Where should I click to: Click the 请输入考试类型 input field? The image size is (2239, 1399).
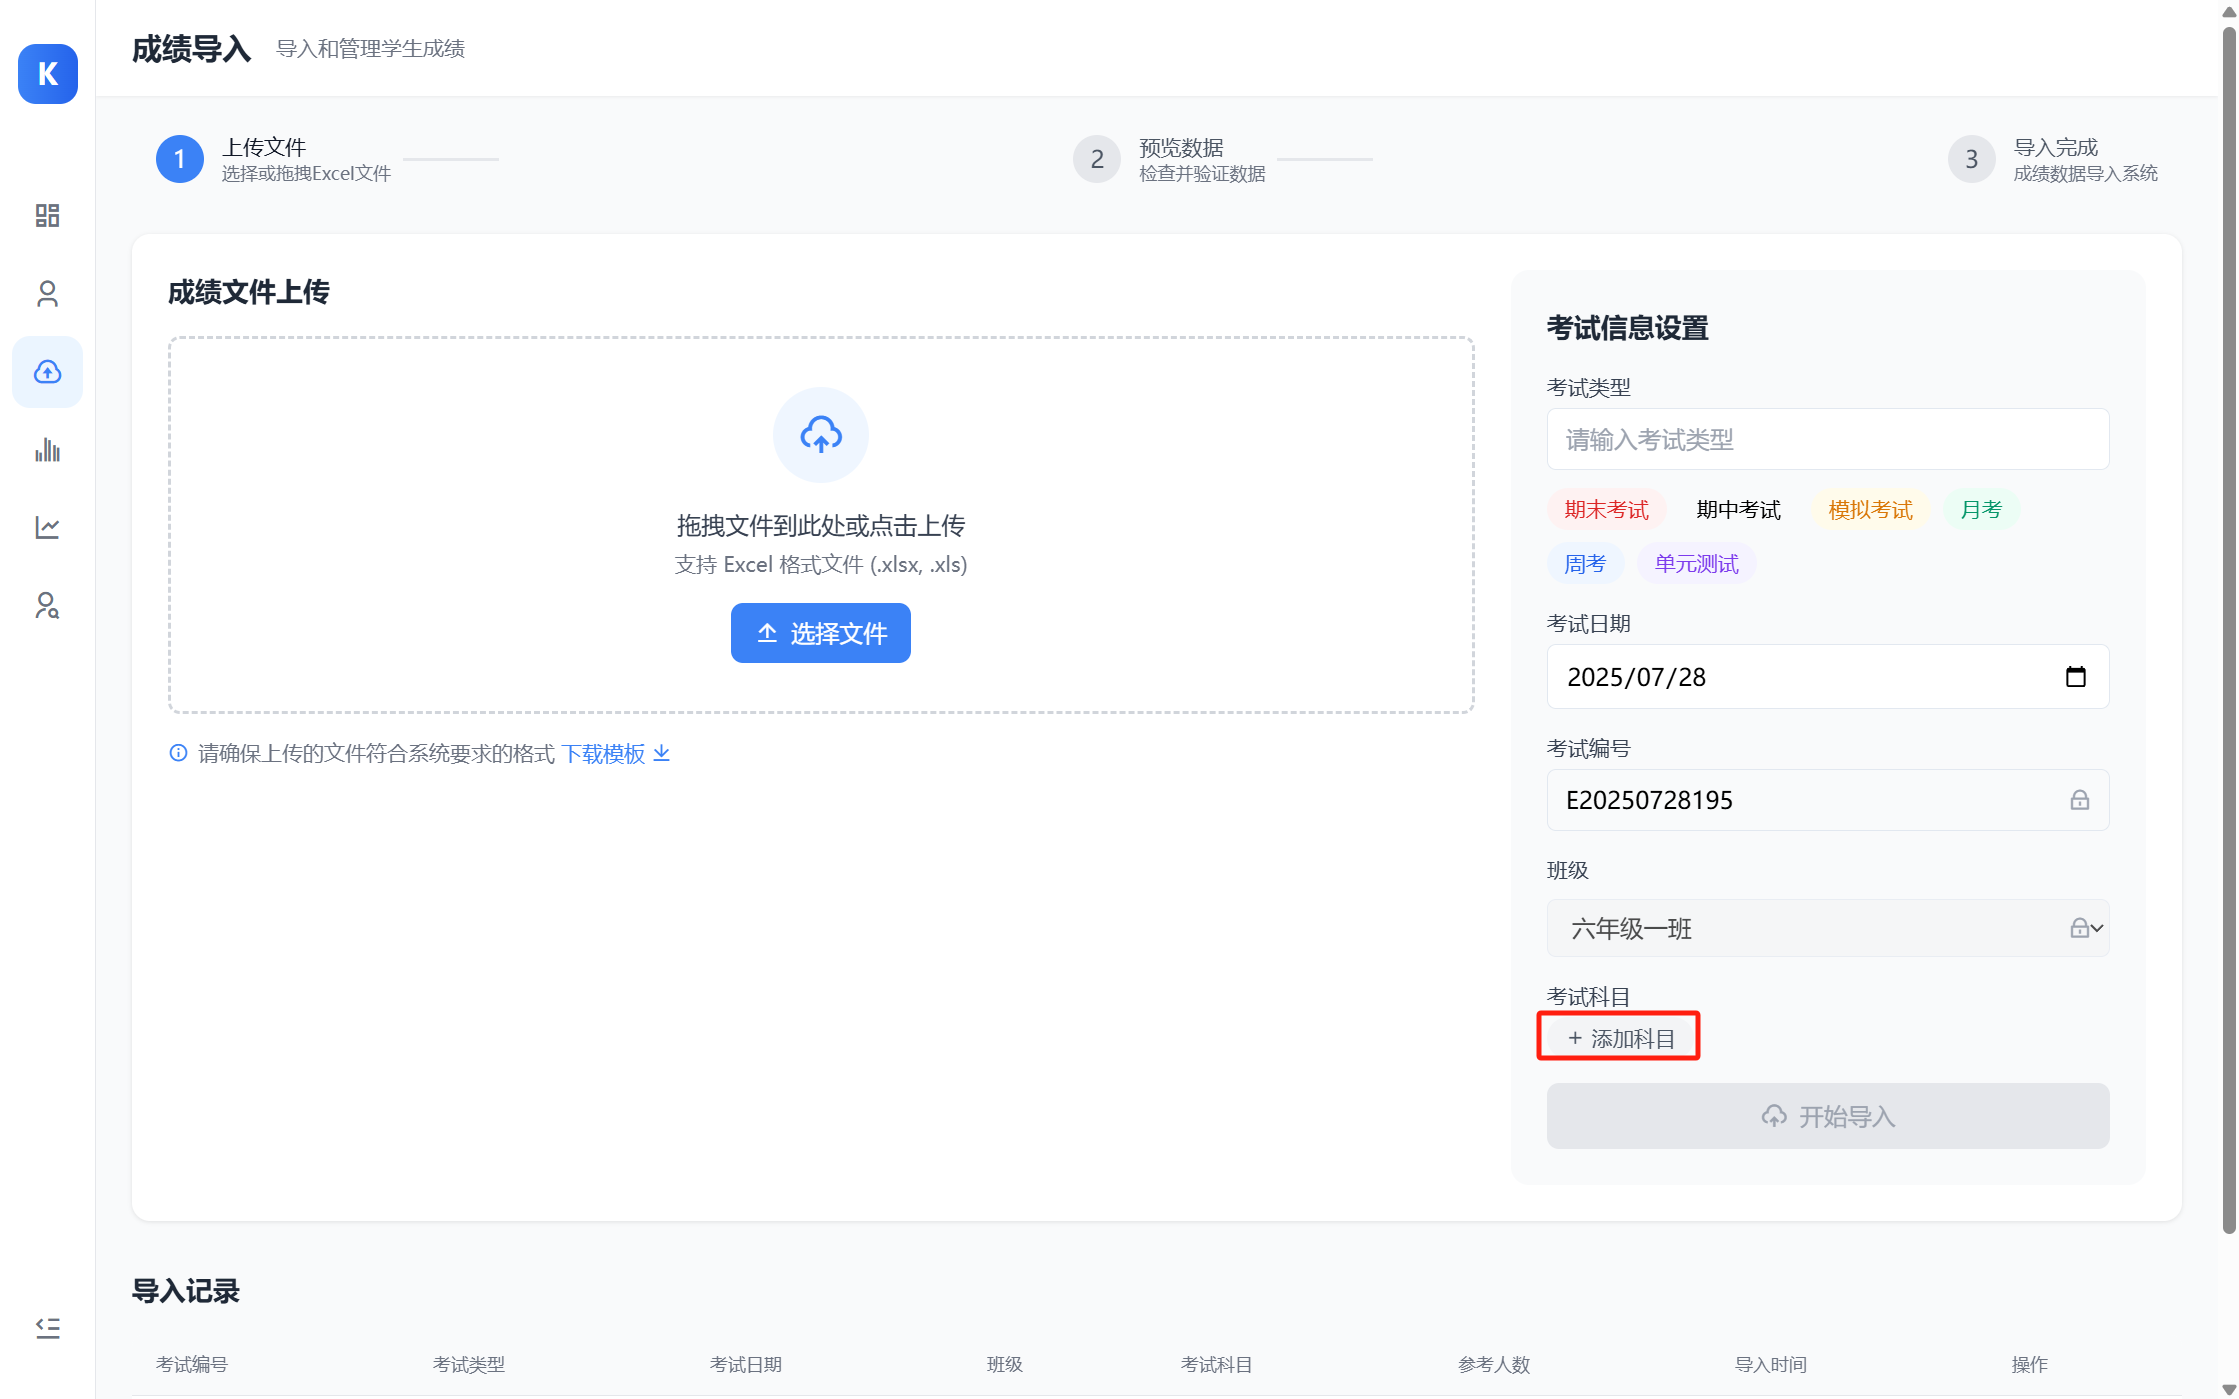click(x=1827, y=440)
